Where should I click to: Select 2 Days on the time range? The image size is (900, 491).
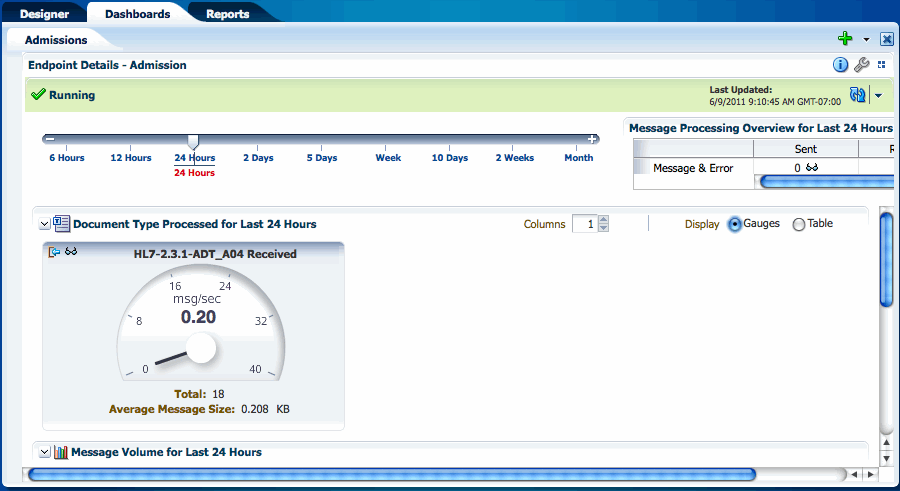point(258,157)
